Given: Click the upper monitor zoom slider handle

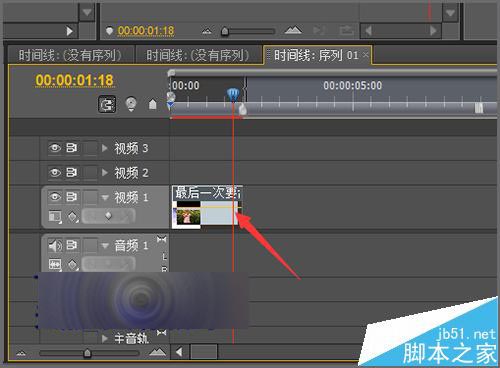Looking at the screenshot, I should [225, 31].
